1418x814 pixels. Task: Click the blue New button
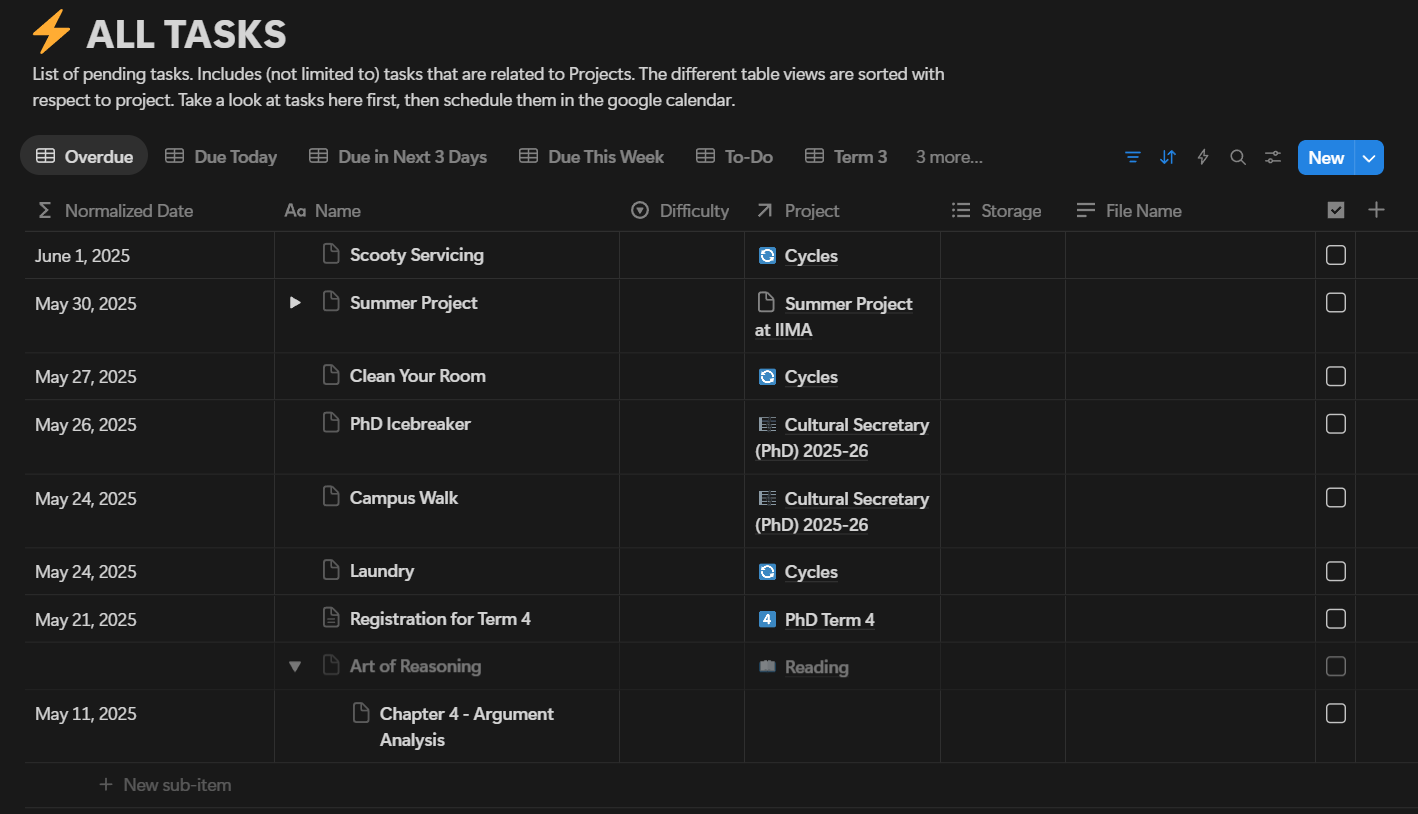[1325, 158]
